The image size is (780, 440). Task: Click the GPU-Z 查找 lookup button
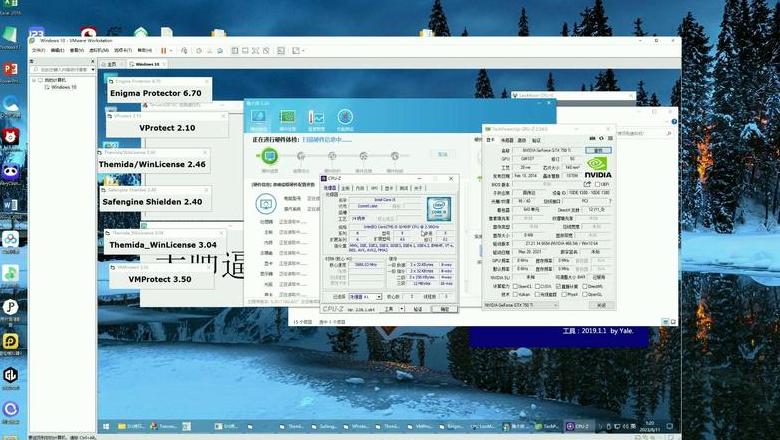(x=598, y=150)
